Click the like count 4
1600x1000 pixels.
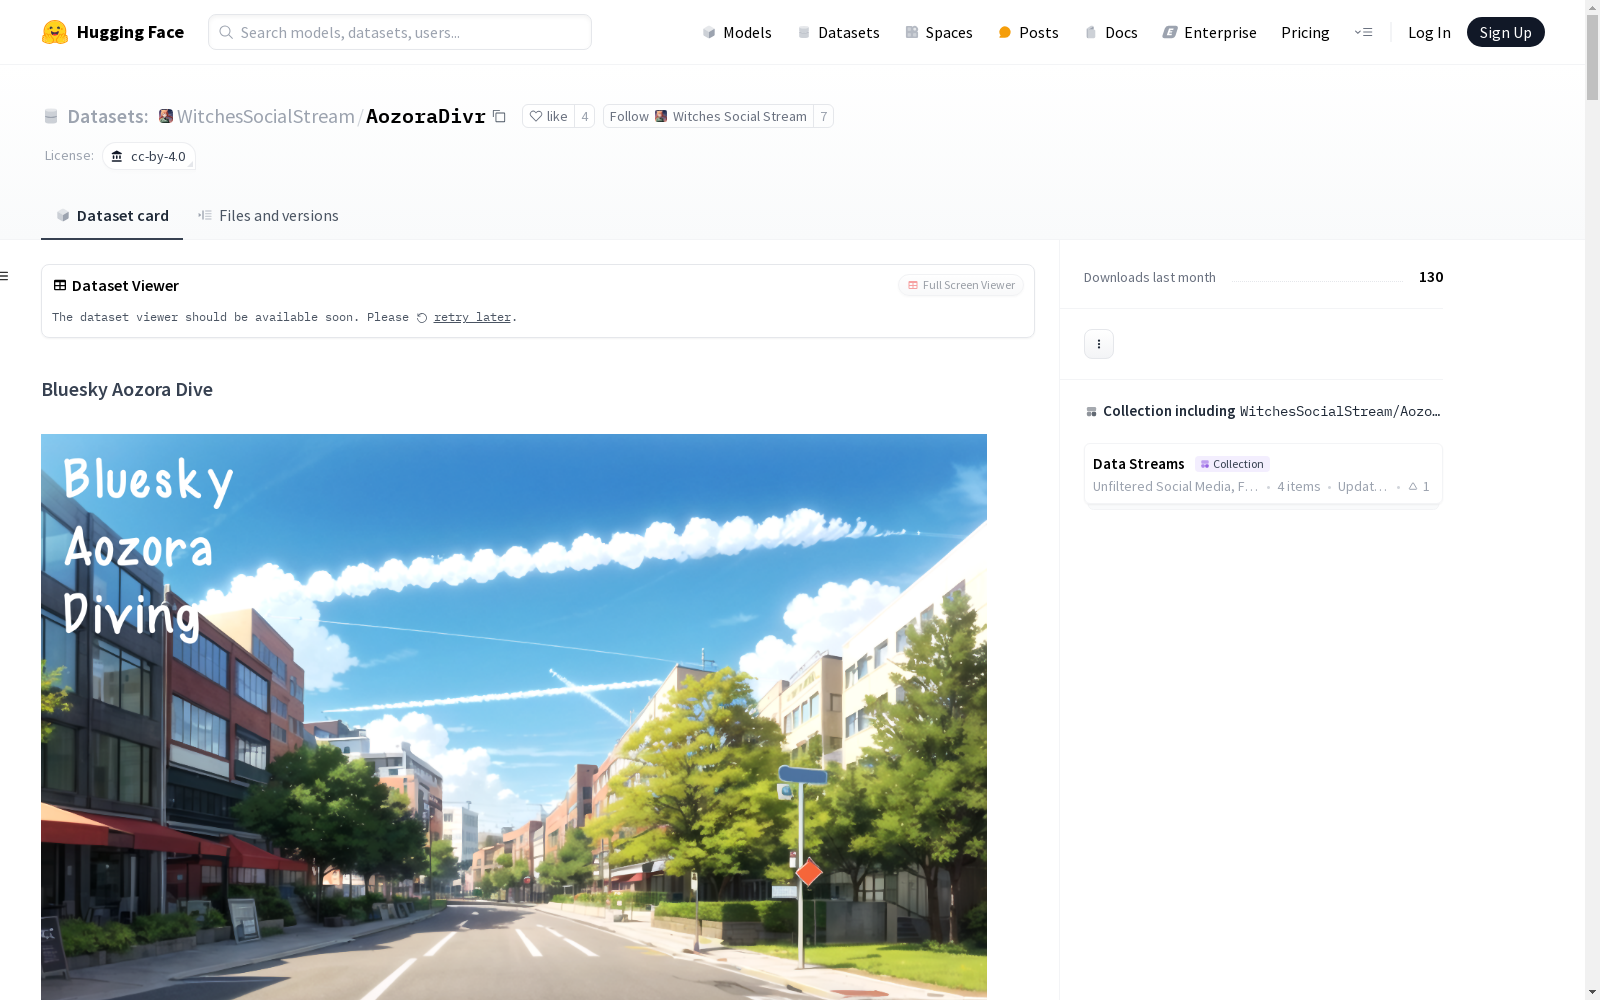(x=585, y=116)
